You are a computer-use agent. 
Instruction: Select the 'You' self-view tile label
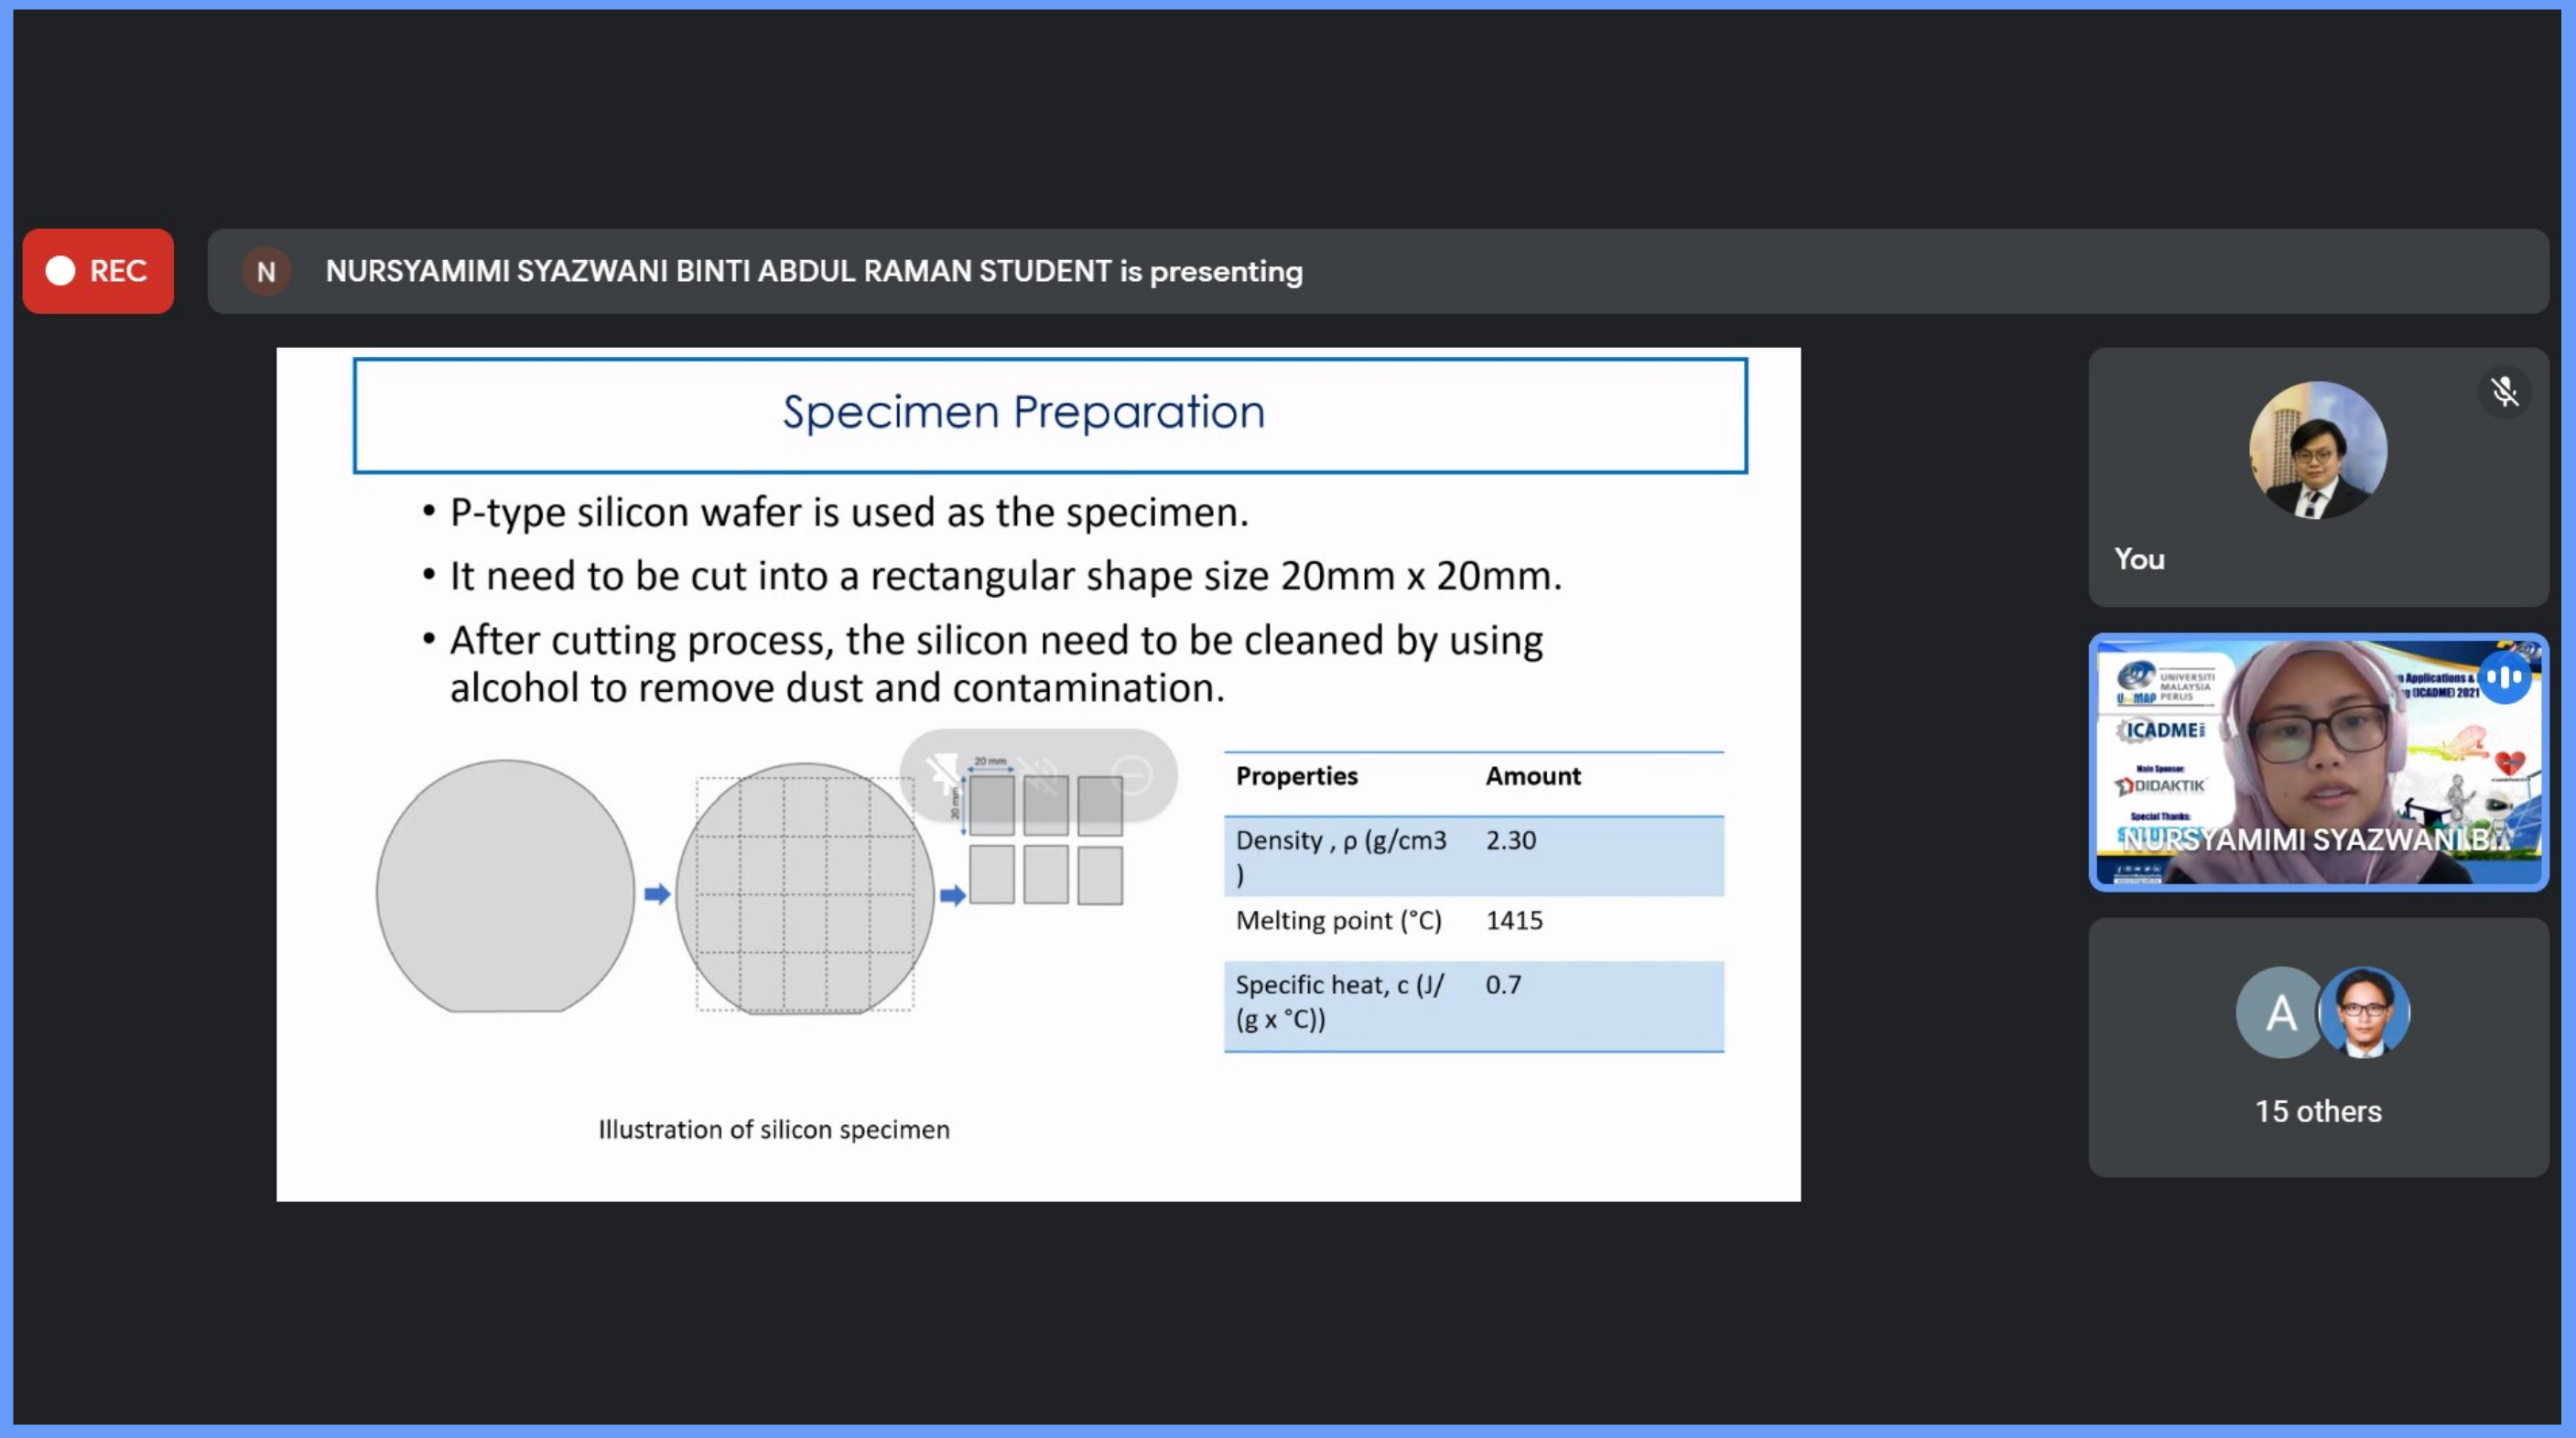[x=2139, y=559]
